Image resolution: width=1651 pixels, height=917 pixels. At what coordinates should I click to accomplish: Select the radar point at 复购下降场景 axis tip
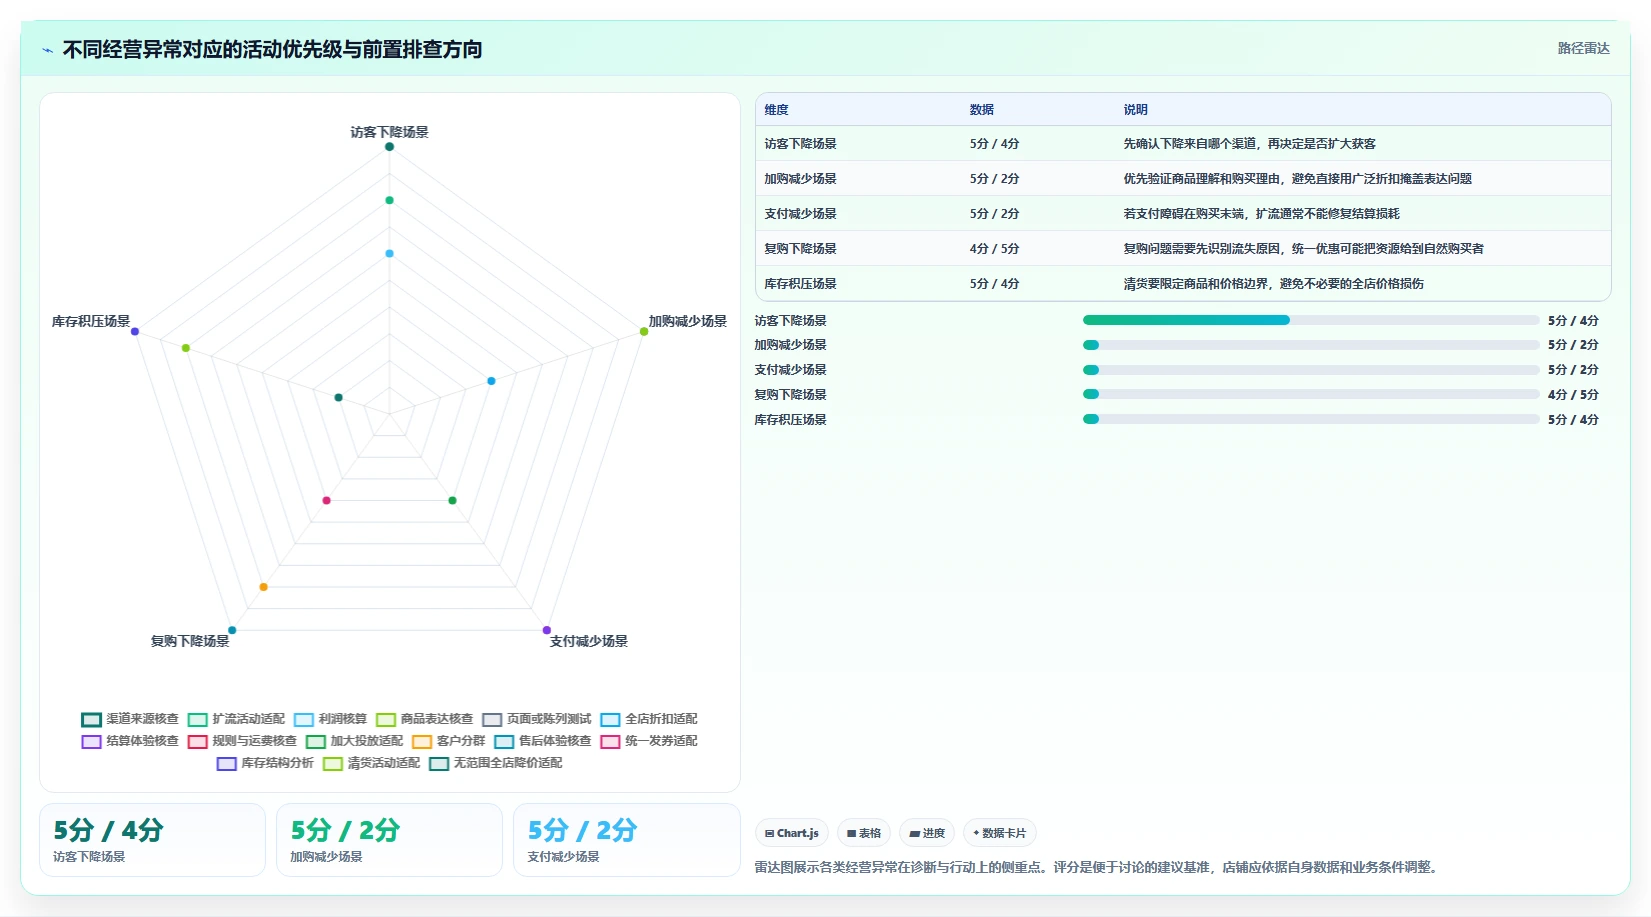pos(232,630)
